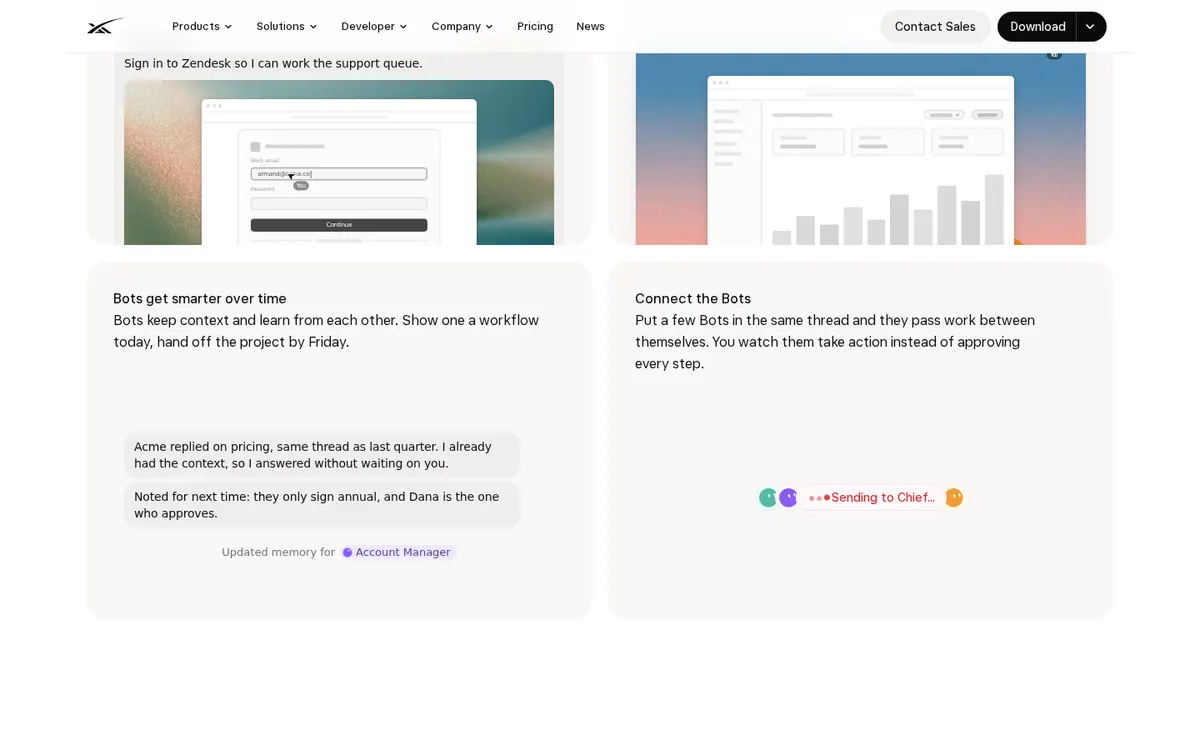Image resolution: width=1200 pixels, height=750 pixels.
Task: Expand the Download options chevron
Action: [x=1091, y=27]
